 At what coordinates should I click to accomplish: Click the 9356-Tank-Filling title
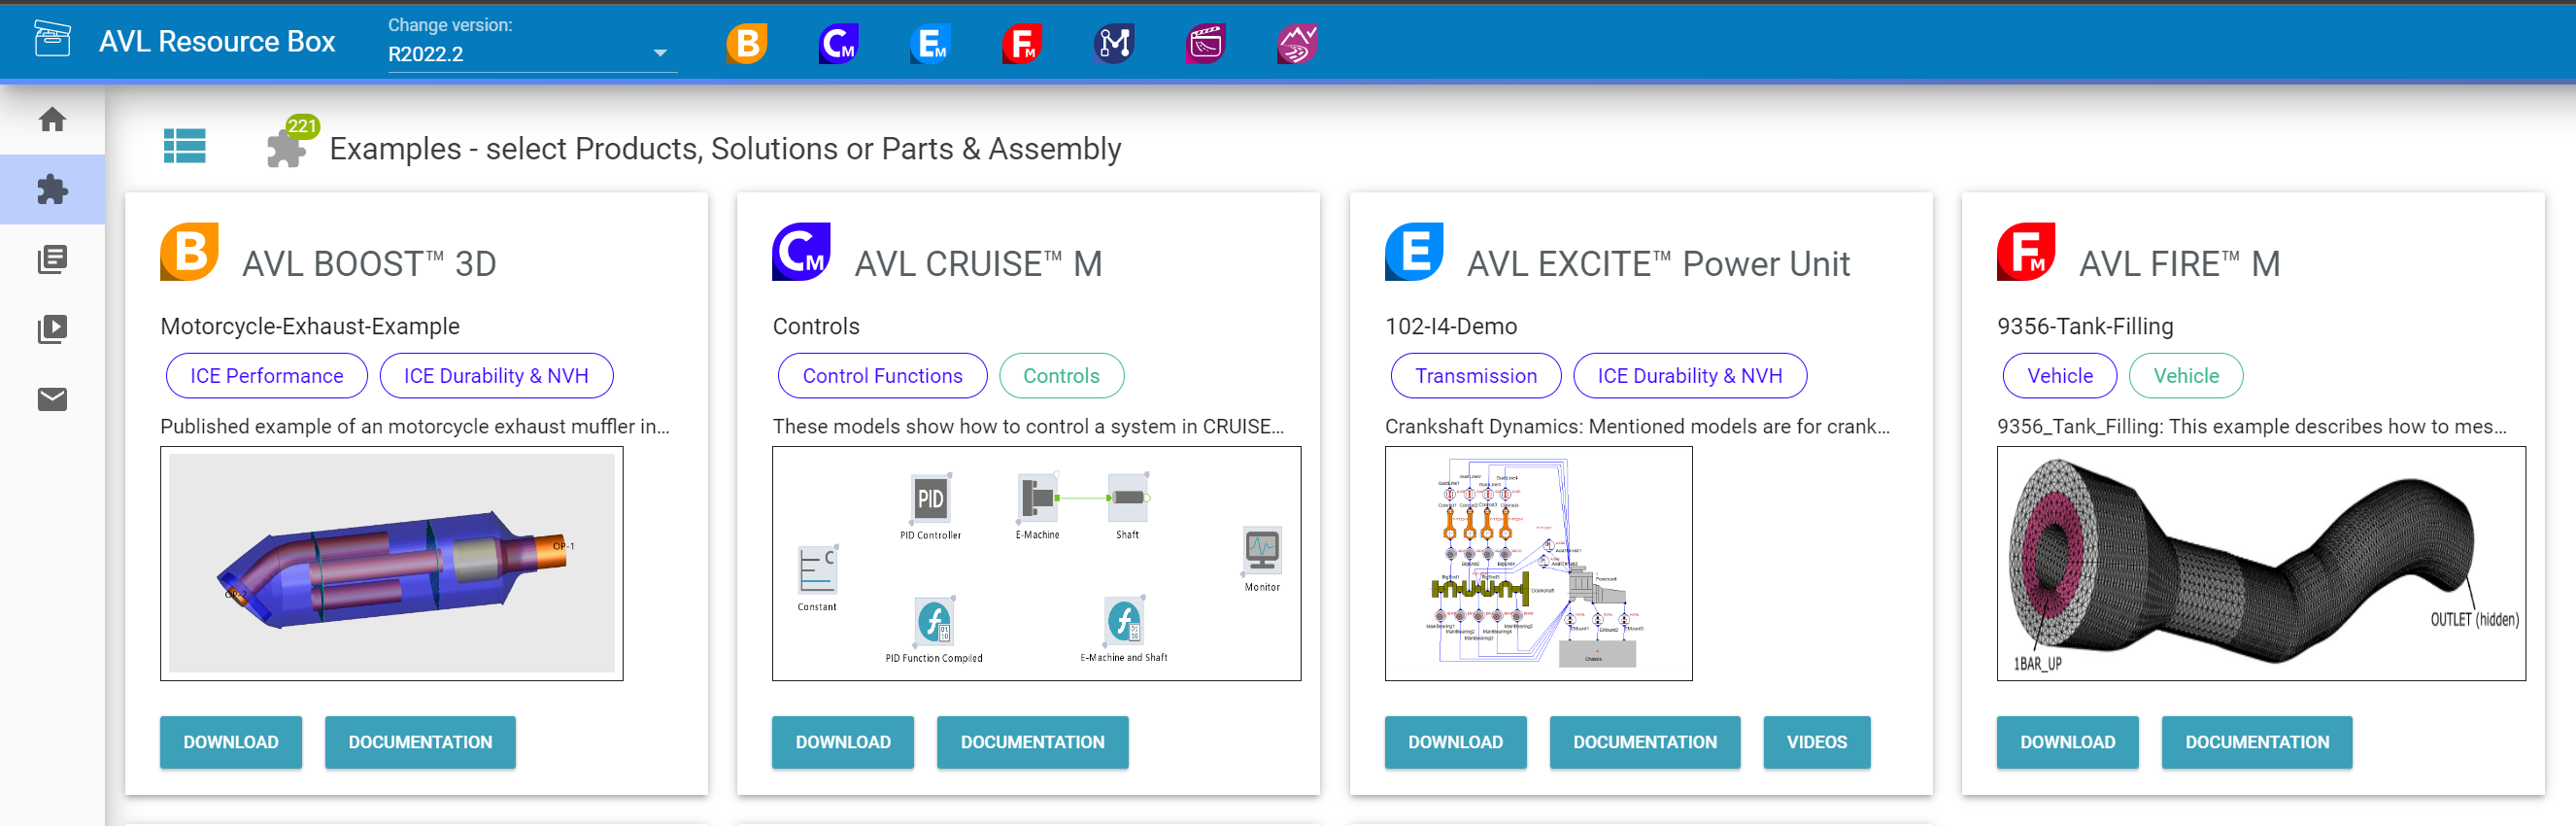click(x=2085, y=326)
